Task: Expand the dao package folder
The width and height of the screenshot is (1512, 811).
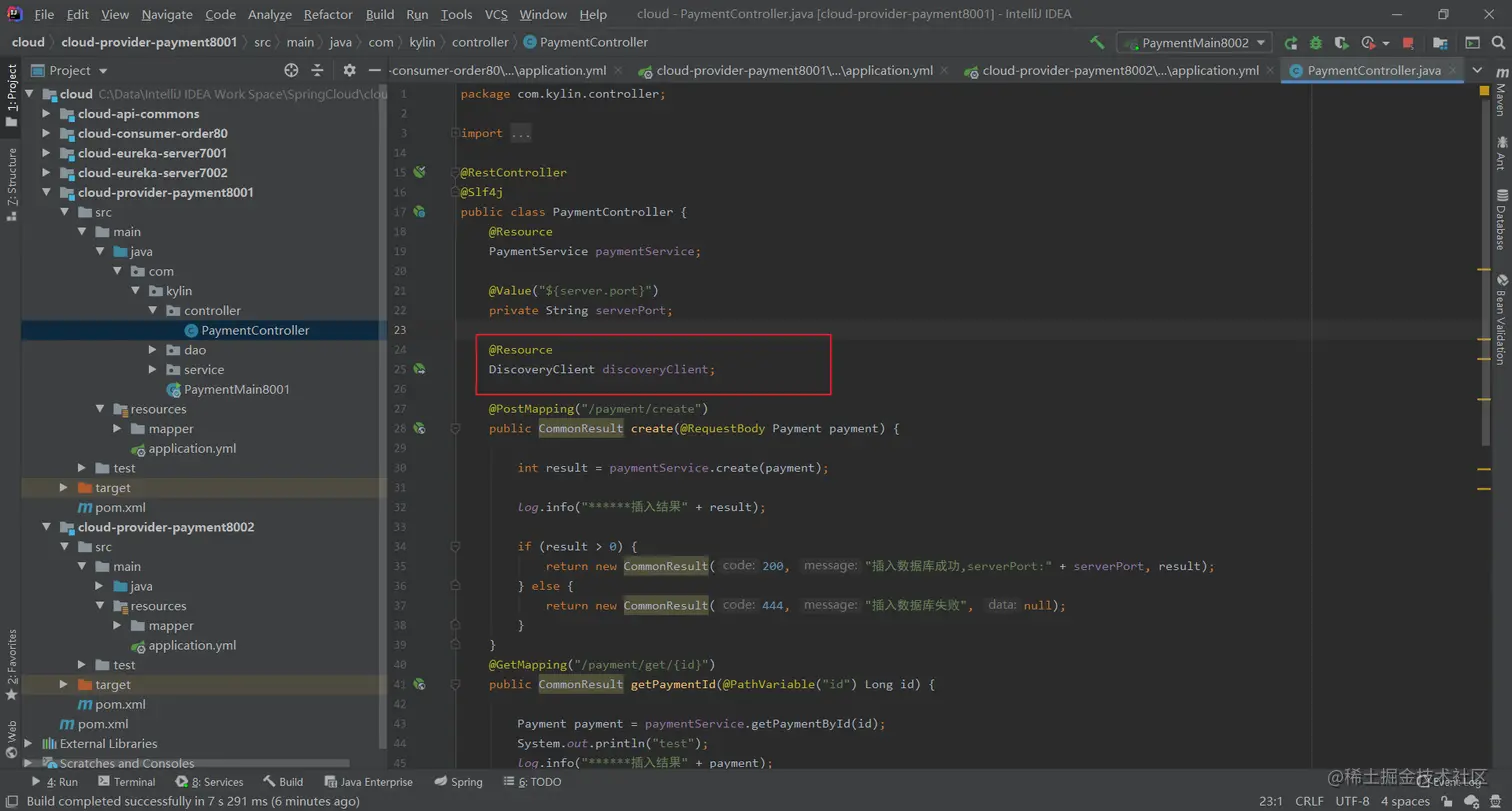Action: pyautogui.click(x=152, y=350)
